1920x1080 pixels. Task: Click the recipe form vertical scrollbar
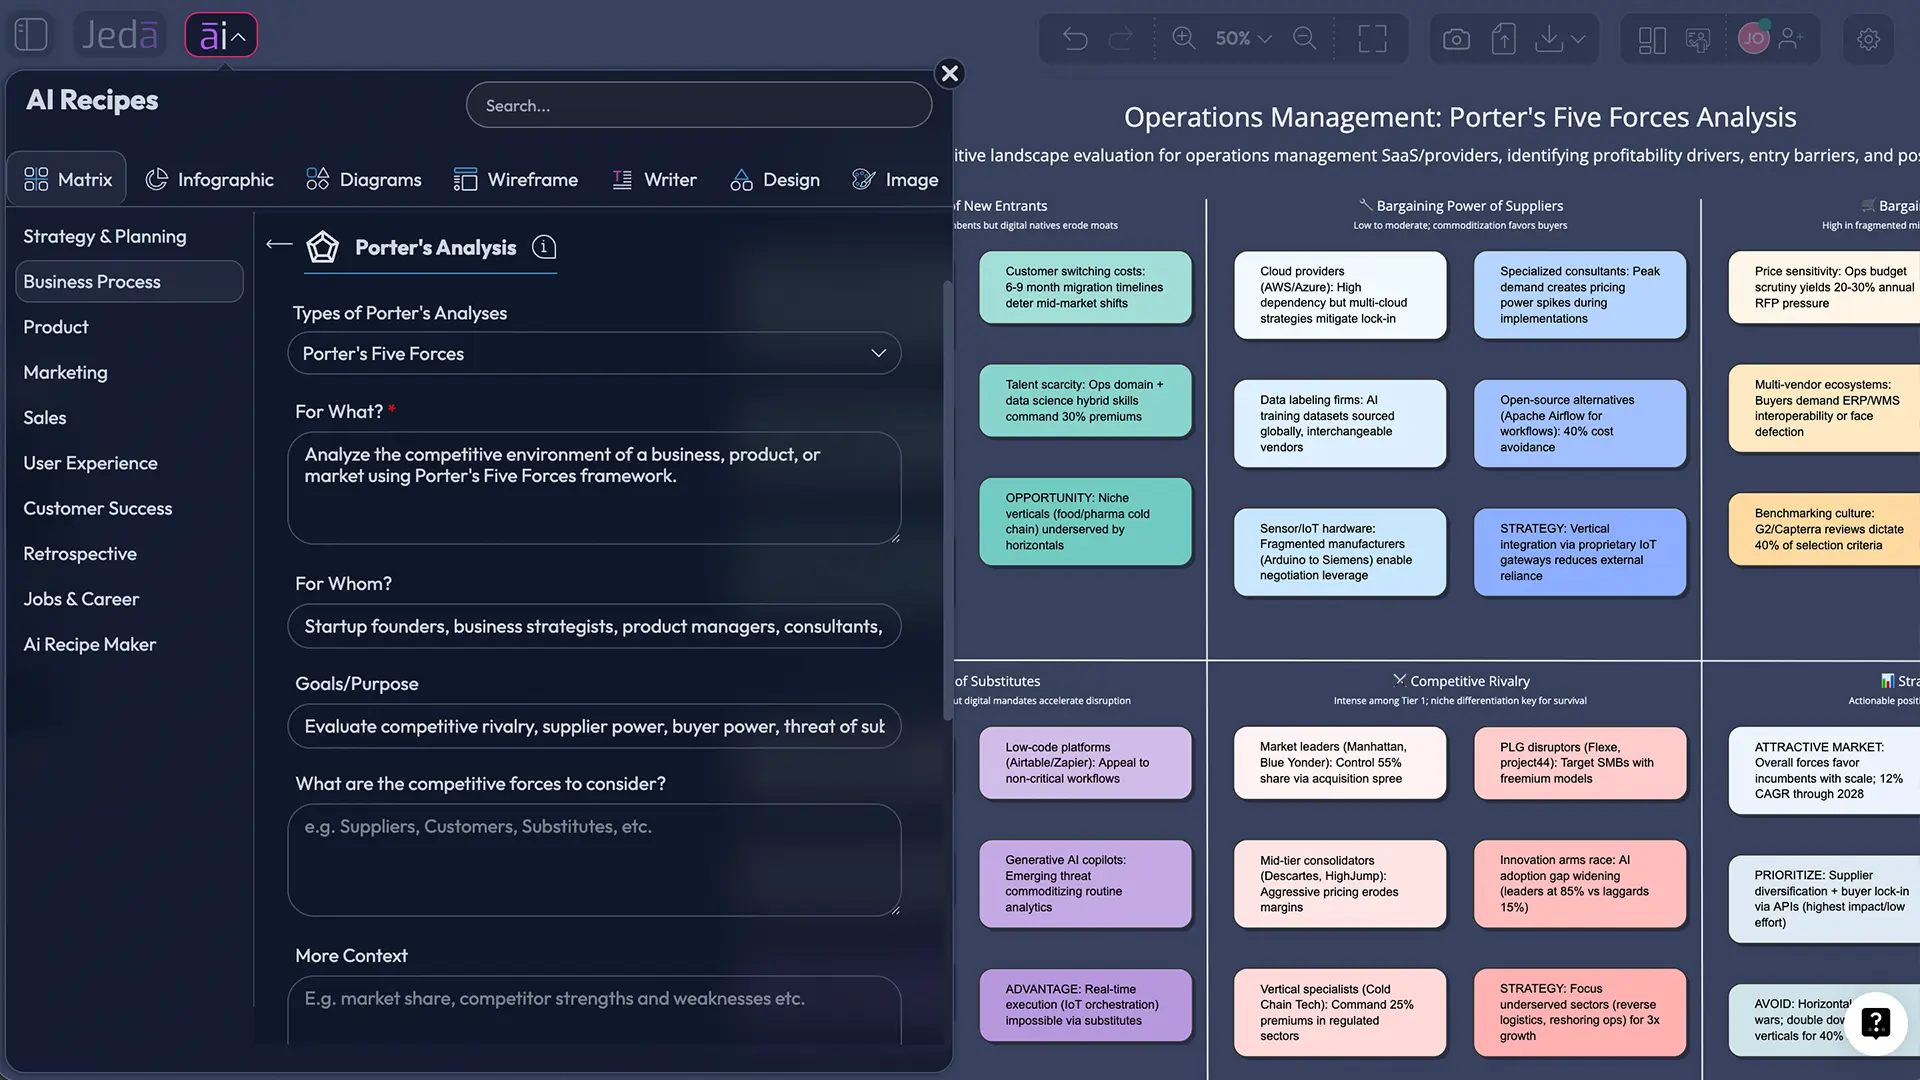click(x=948, y=500)
